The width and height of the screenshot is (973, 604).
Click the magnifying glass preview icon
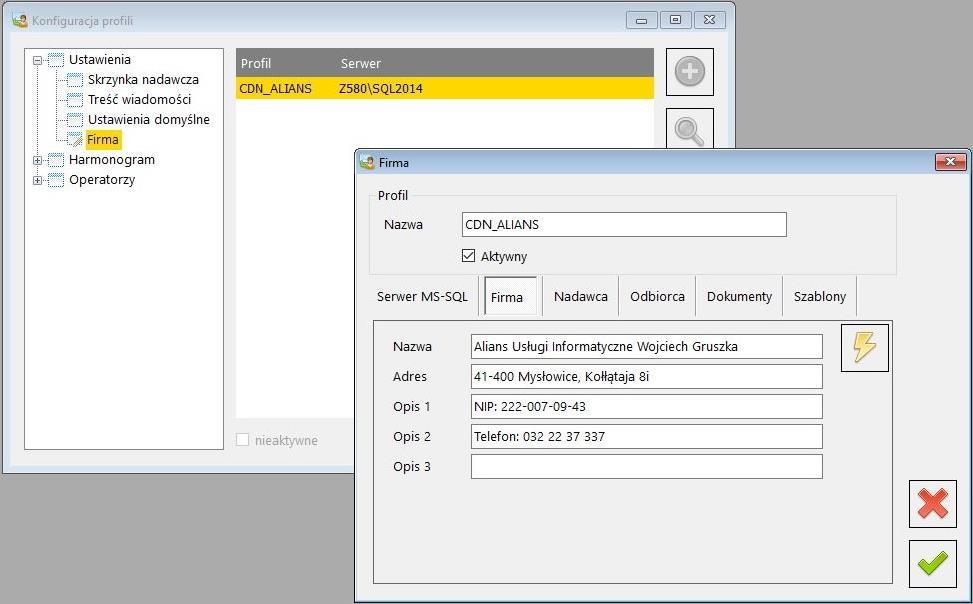click(x=689, y=130)
